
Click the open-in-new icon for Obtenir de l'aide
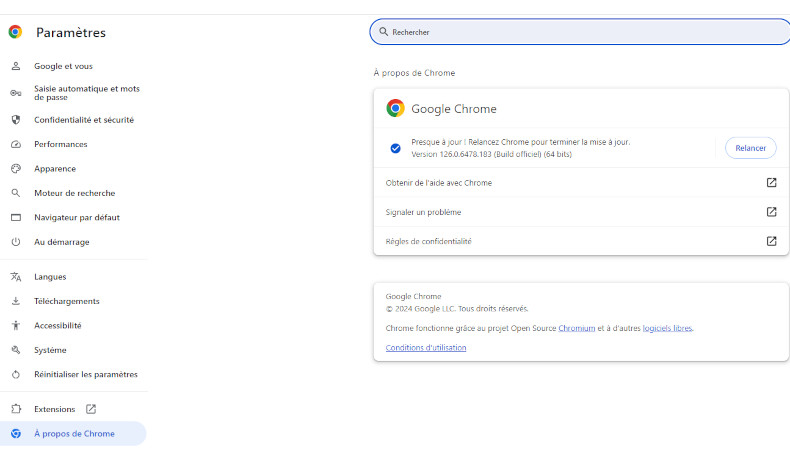[x=771, y=182]
